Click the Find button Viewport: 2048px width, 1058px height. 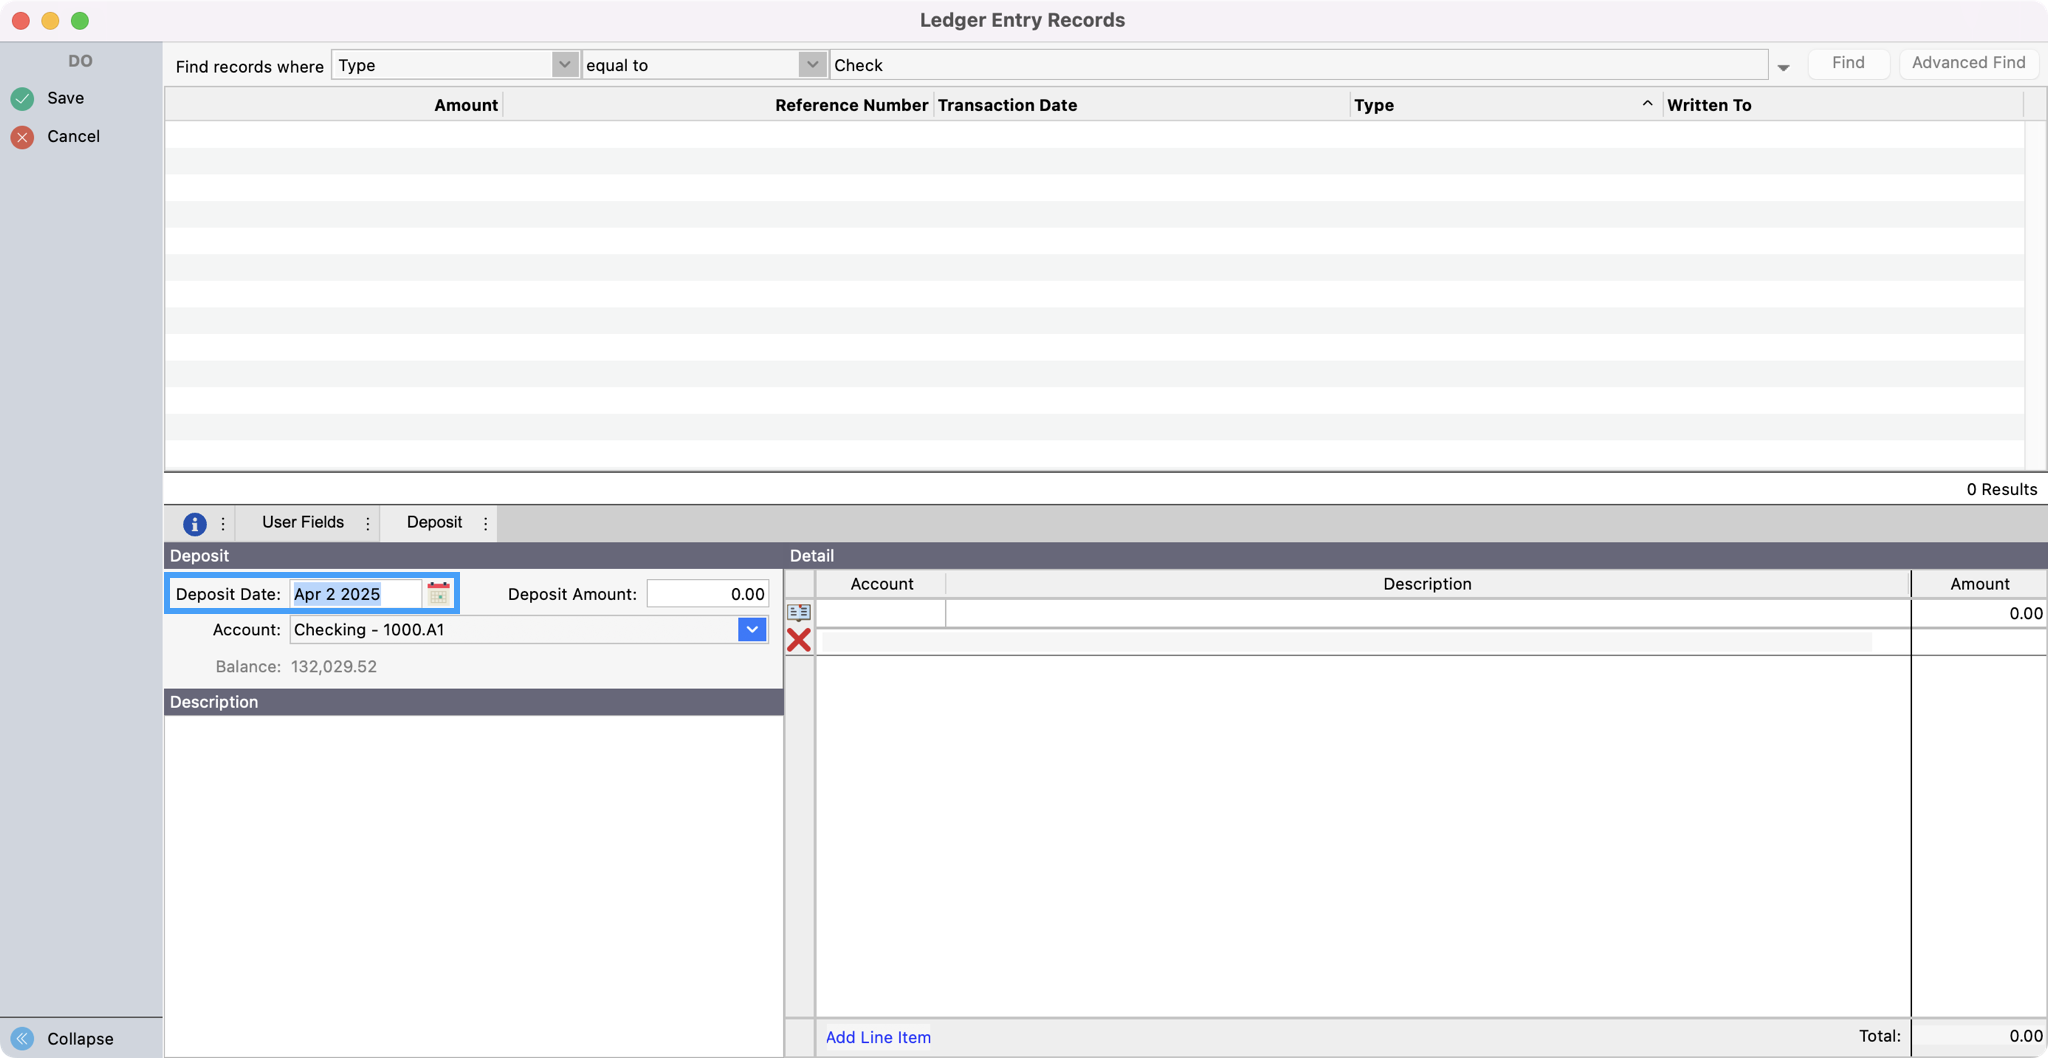coord(1847,63)
